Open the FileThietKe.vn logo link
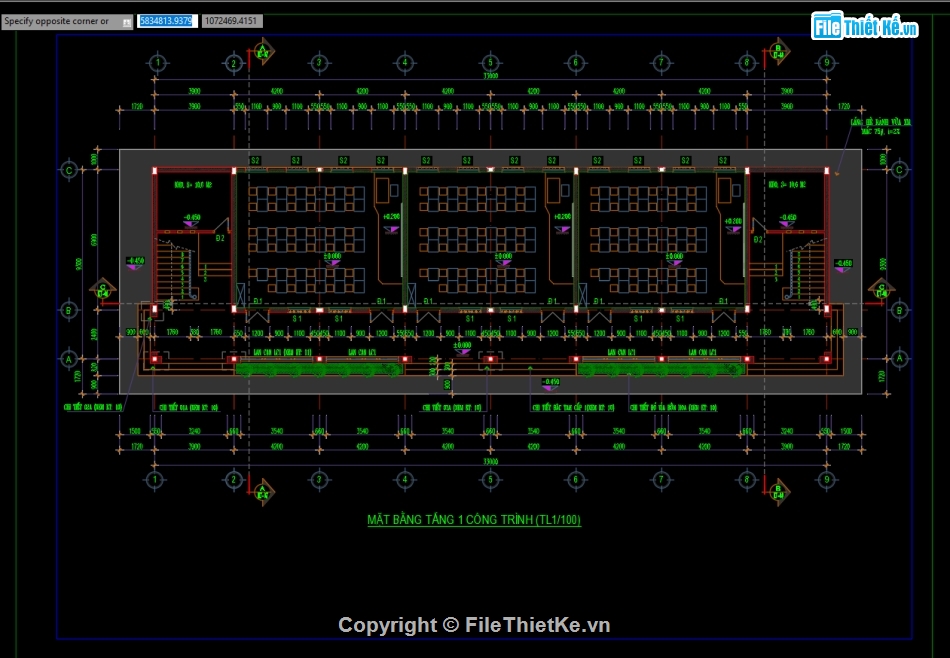The width and height of the screenshot is (950, 658). [865, 27]
